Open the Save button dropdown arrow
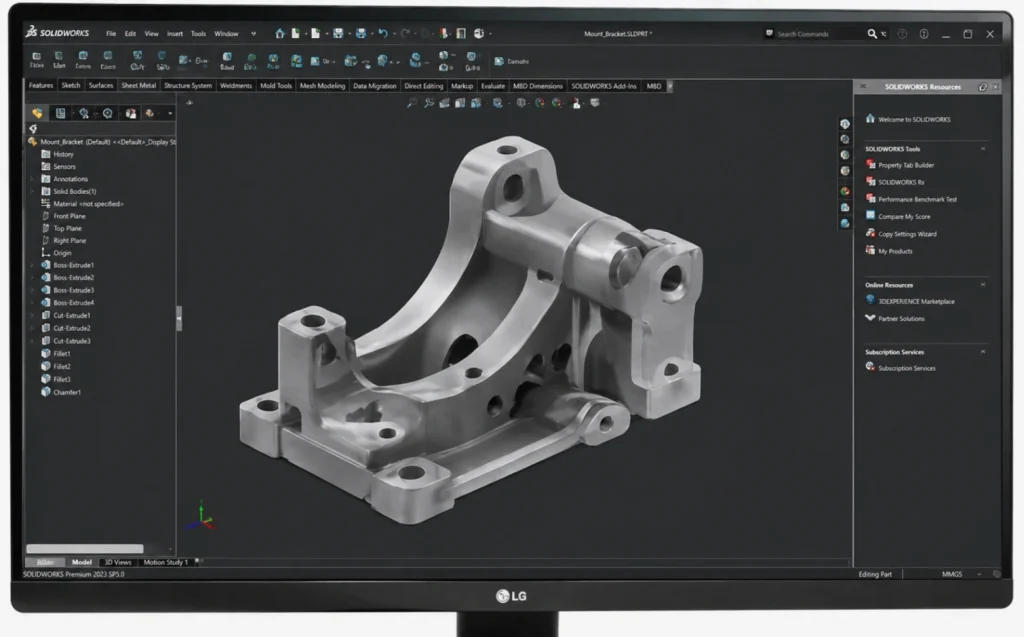This screenshot has width=1024, height=637. click(x=349, y=33)
